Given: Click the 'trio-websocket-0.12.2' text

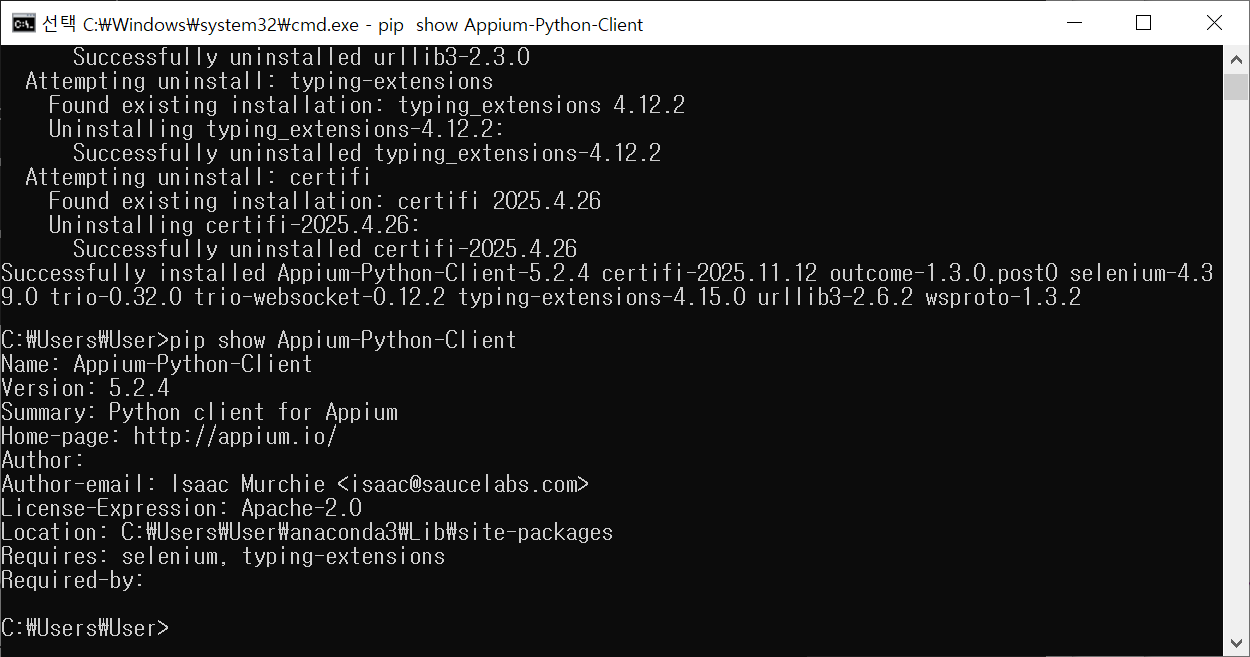Looking at the screenshot, I should 320,297.
